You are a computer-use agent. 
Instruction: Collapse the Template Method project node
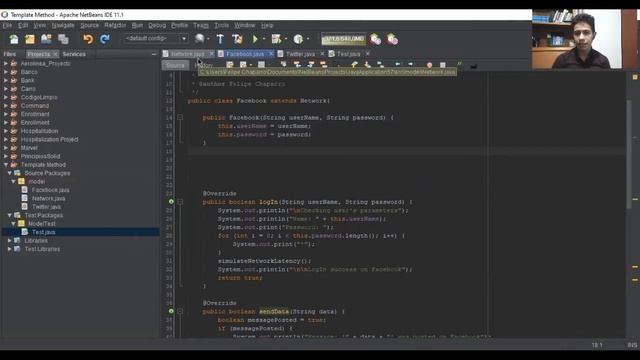[6, 164]
